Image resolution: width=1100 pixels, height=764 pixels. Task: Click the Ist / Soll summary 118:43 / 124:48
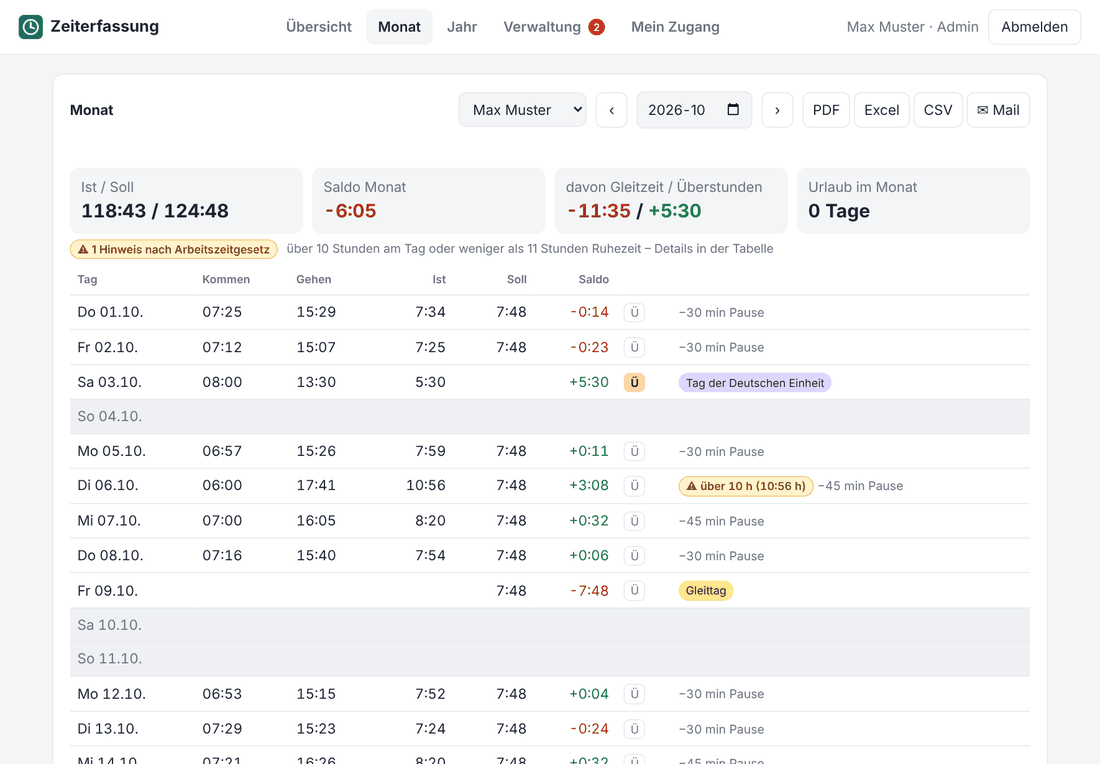click(155, 211)
